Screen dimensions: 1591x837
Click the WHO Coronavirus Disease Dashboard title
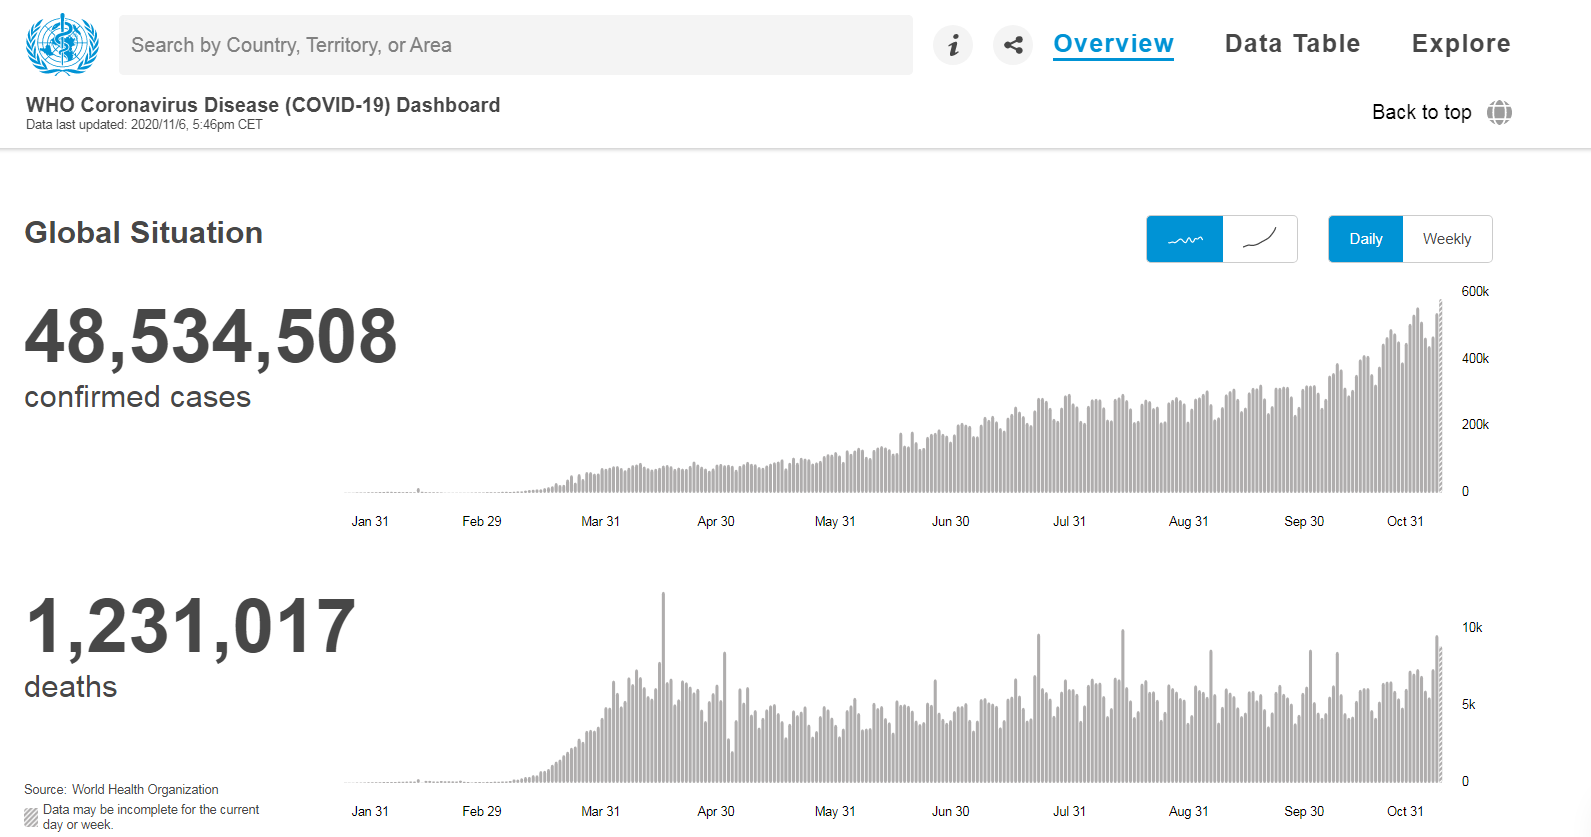coord(263,105)
